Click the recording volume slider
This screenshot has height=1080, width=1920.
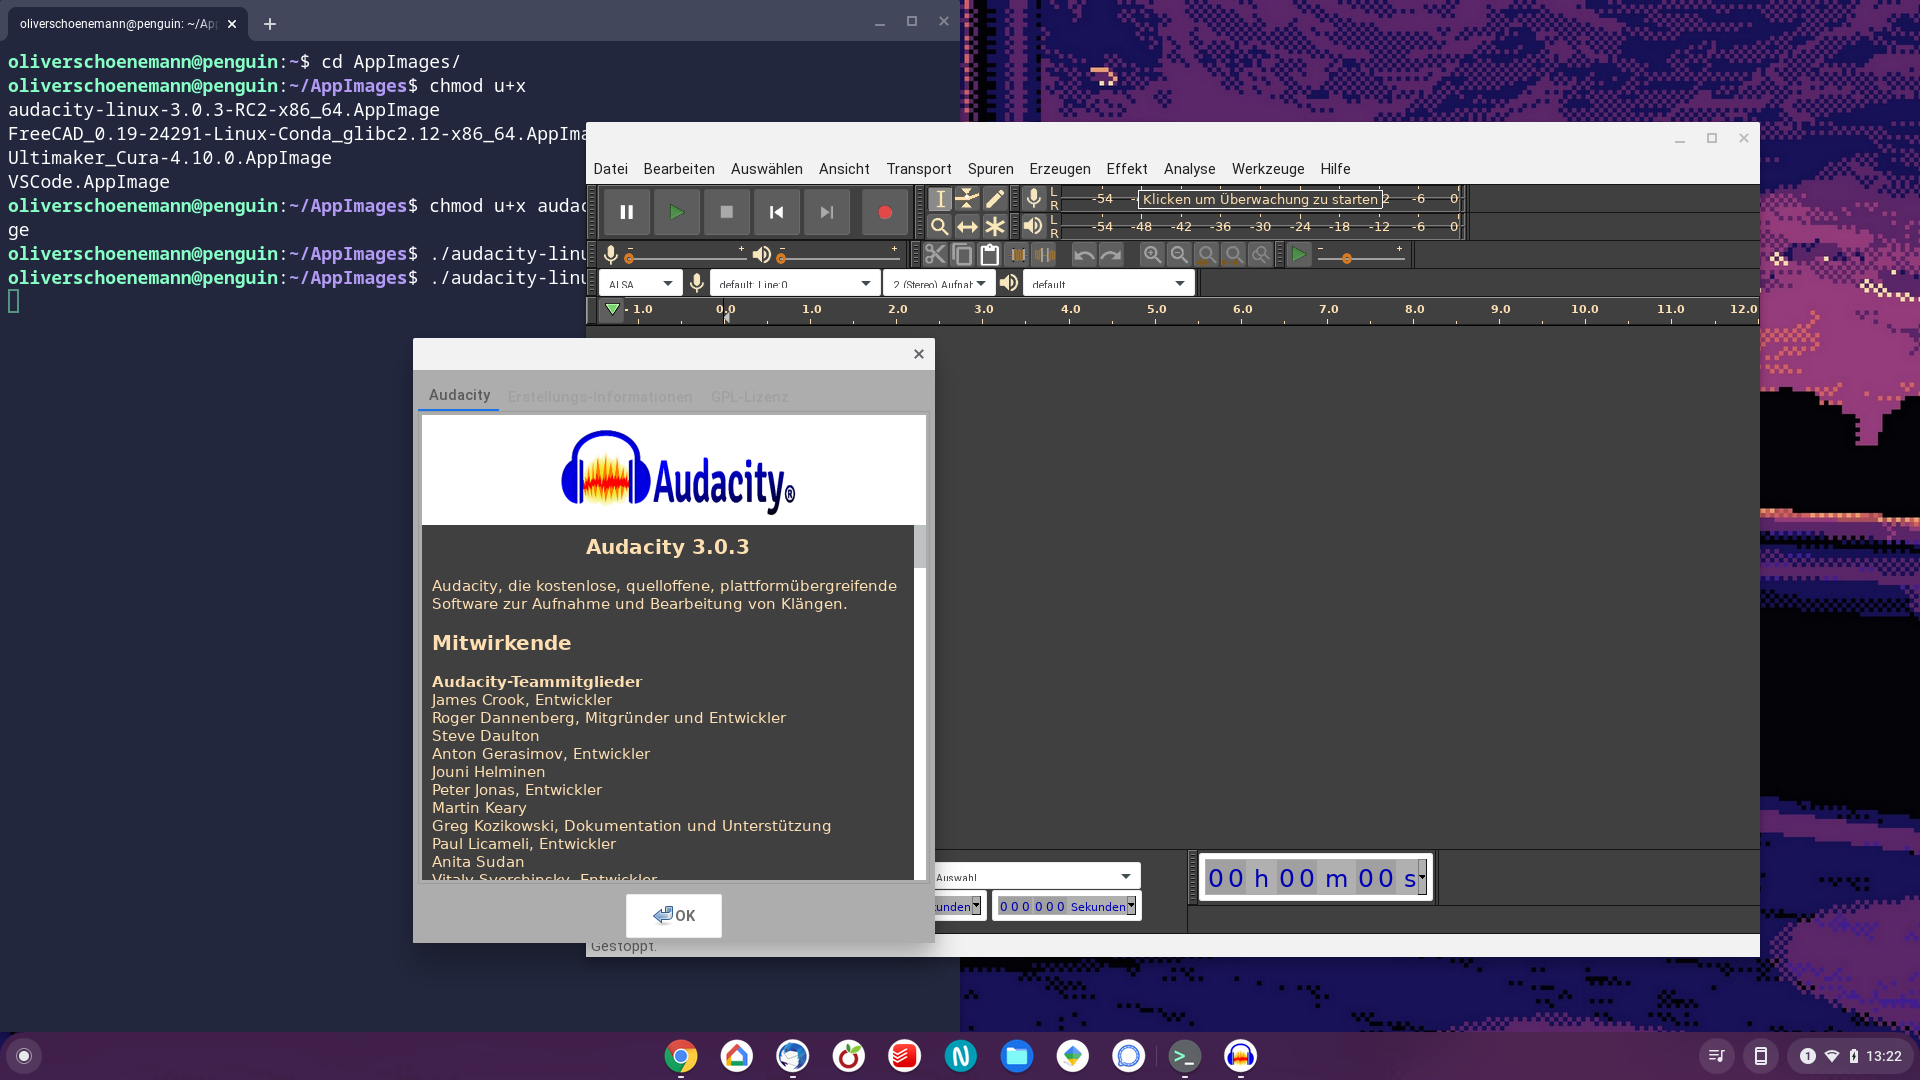click(686, 255)
